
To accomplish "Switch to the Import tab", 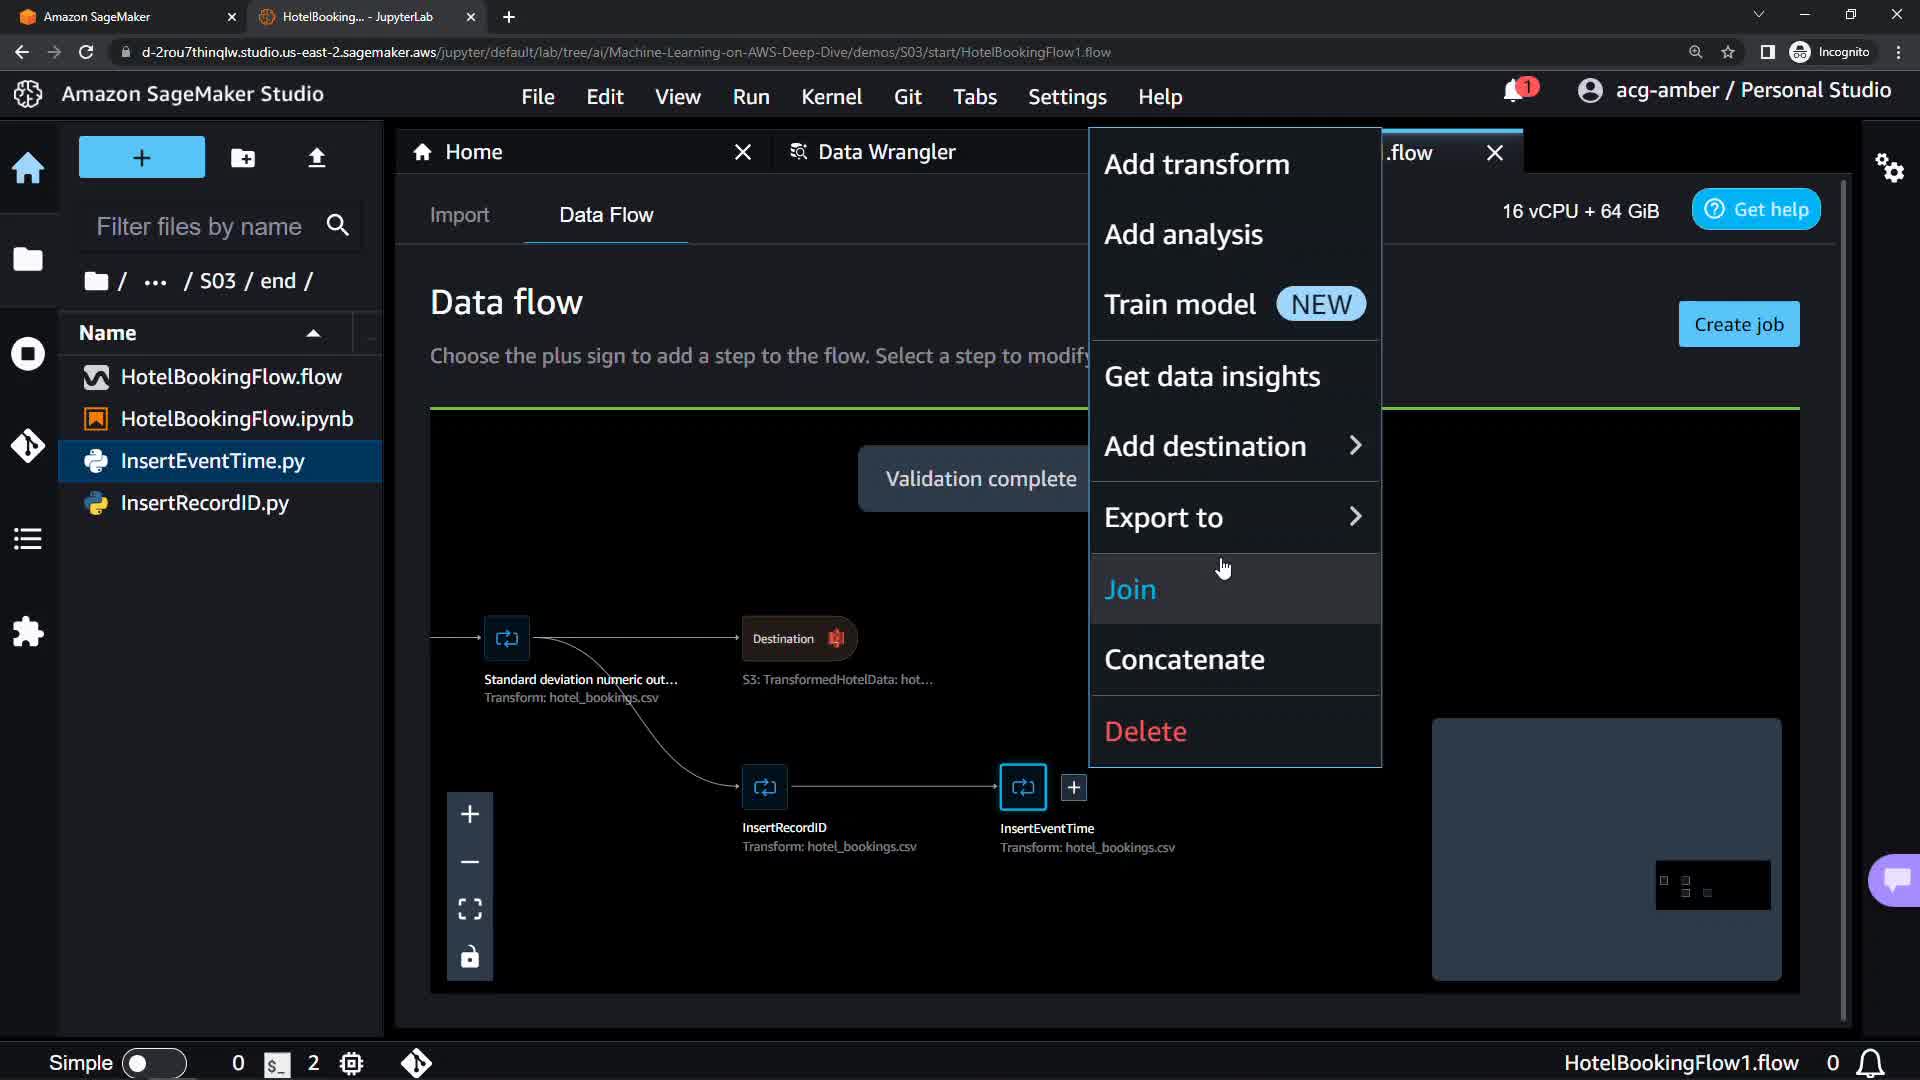I will (x=459, y=215).
